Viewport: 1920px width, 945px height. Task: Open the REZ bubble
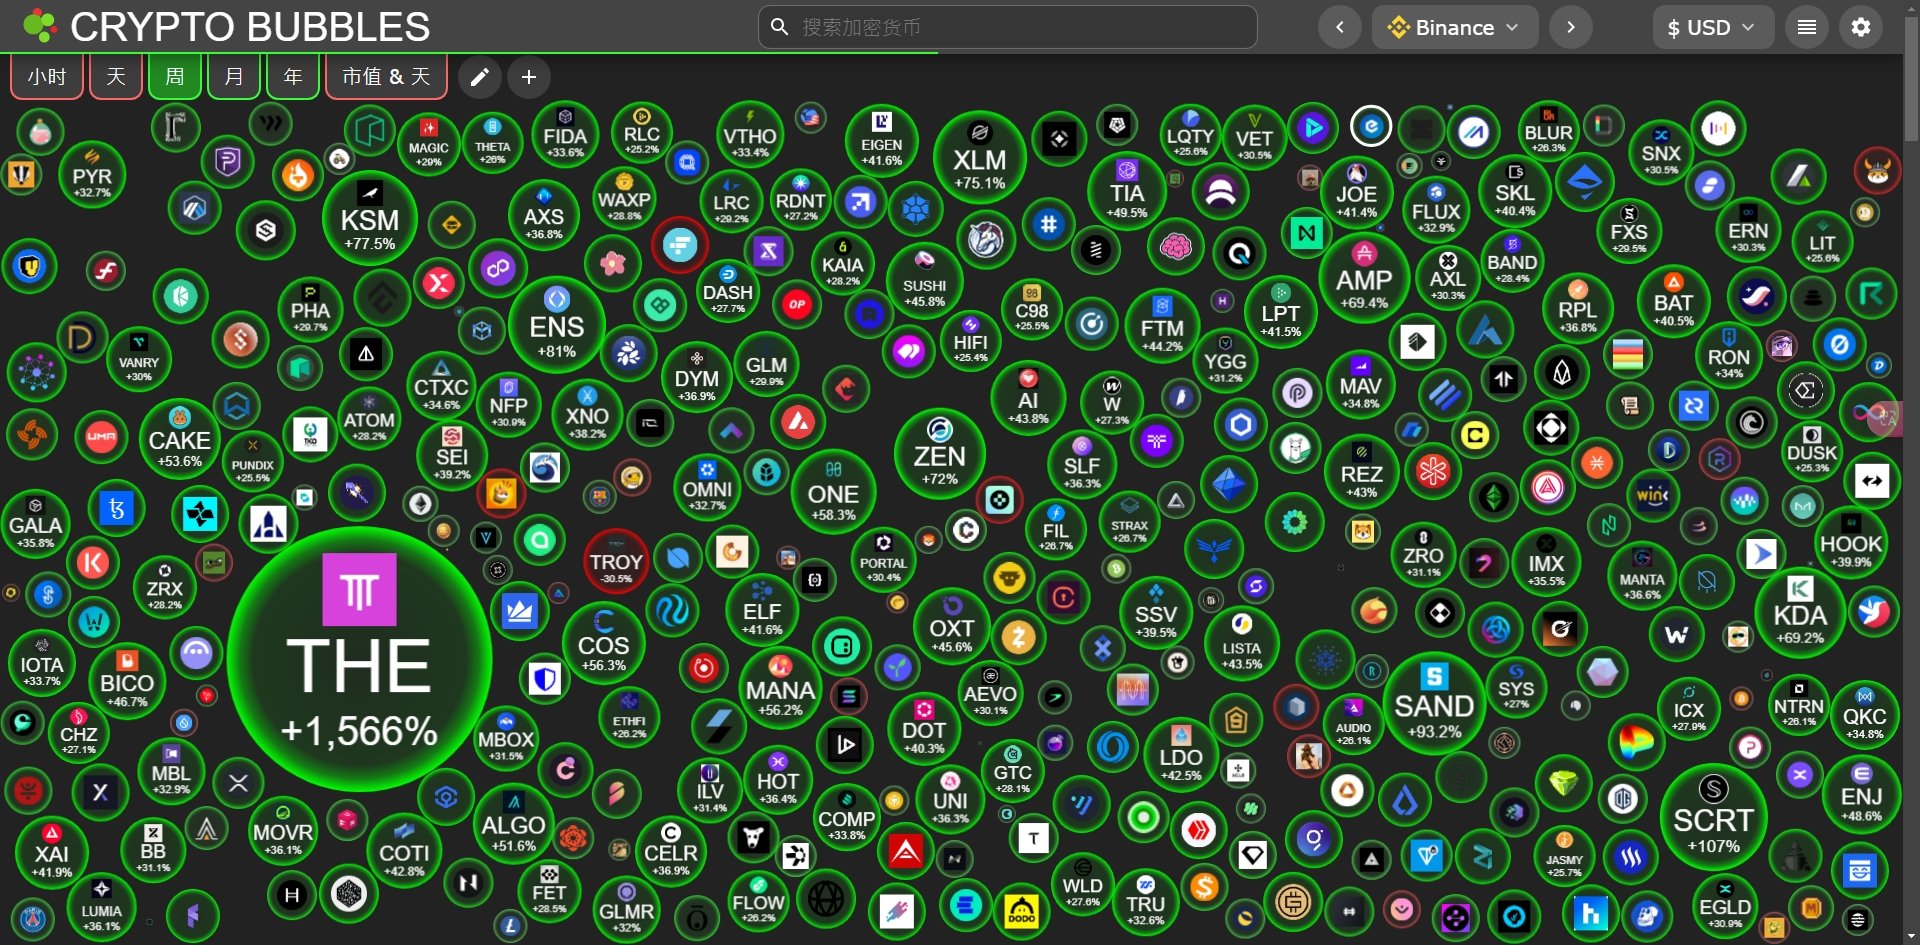pyautogui.click(x=1362, y=471)
